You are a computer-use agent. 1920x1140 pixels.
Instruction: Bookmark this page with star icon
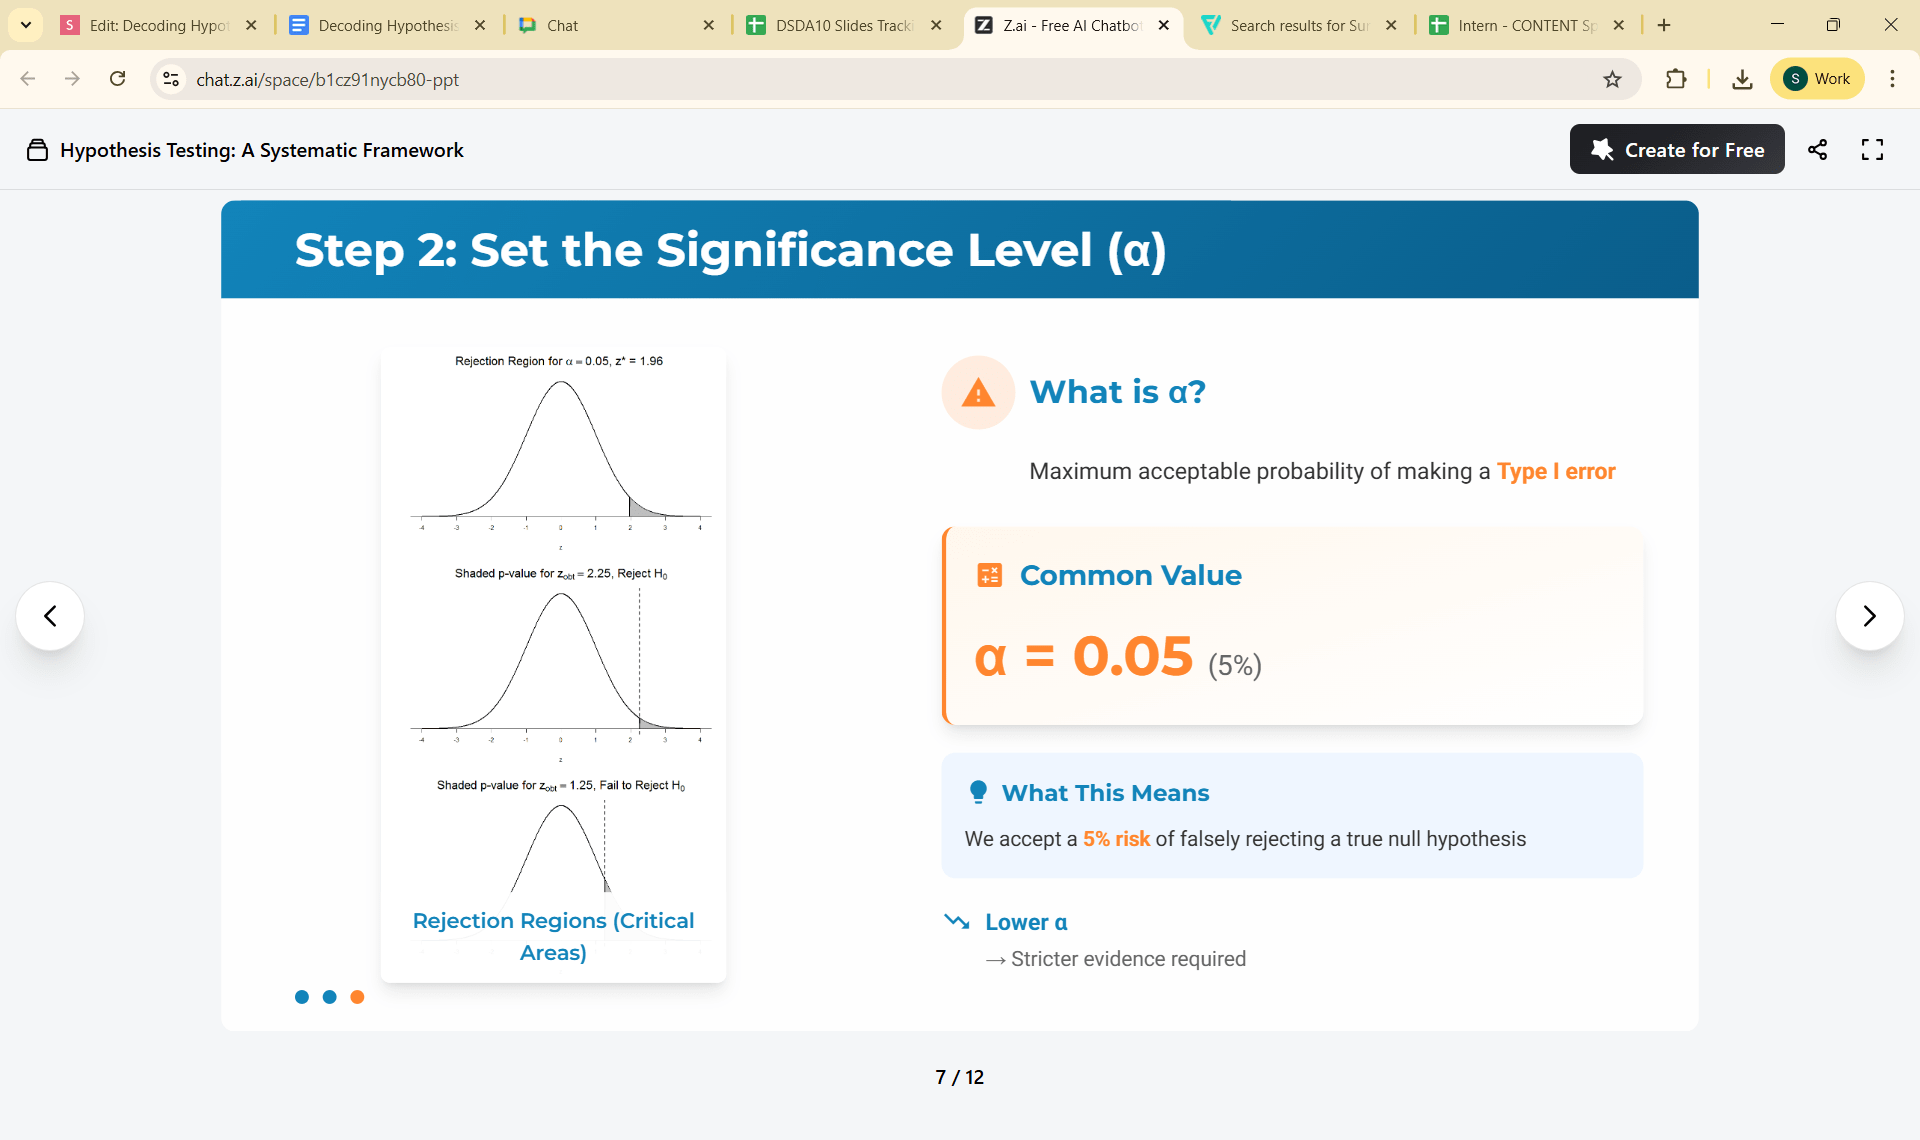(x=1612, y=79)
